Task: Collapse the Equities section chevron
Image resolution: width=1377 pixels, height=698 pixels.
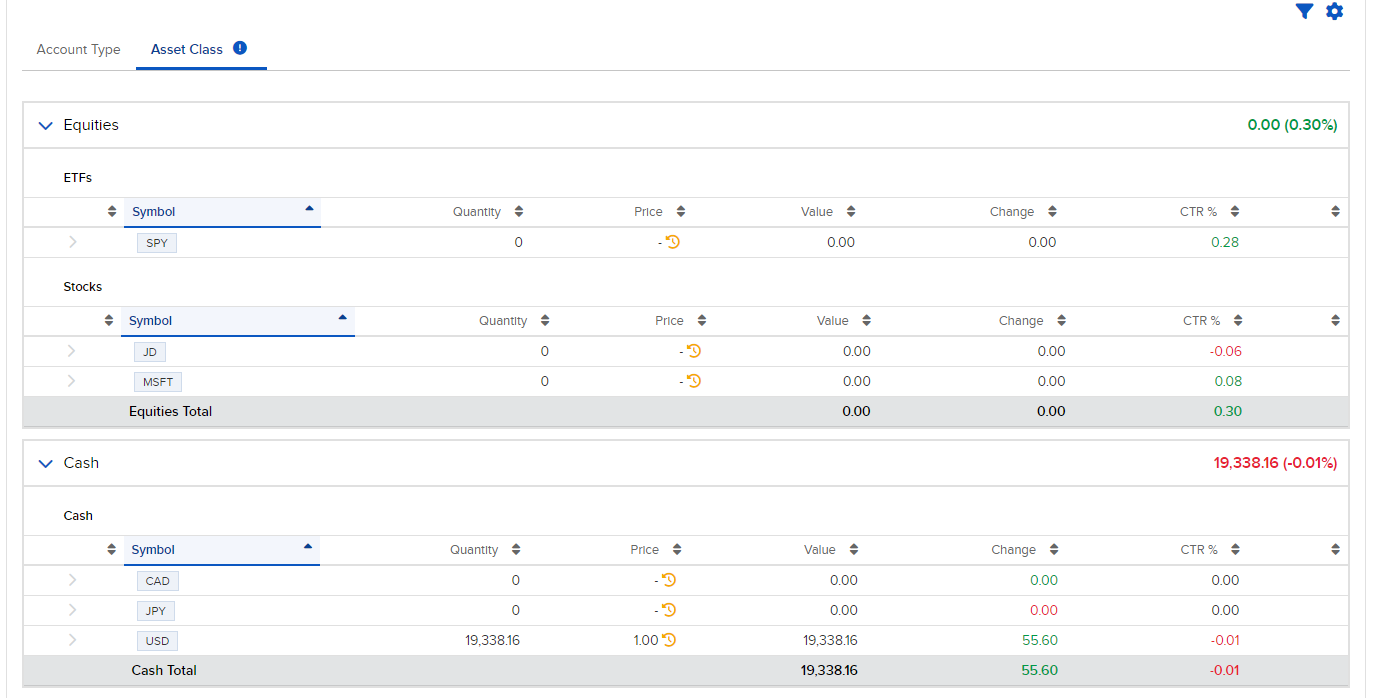Action: tap(45, 125)
